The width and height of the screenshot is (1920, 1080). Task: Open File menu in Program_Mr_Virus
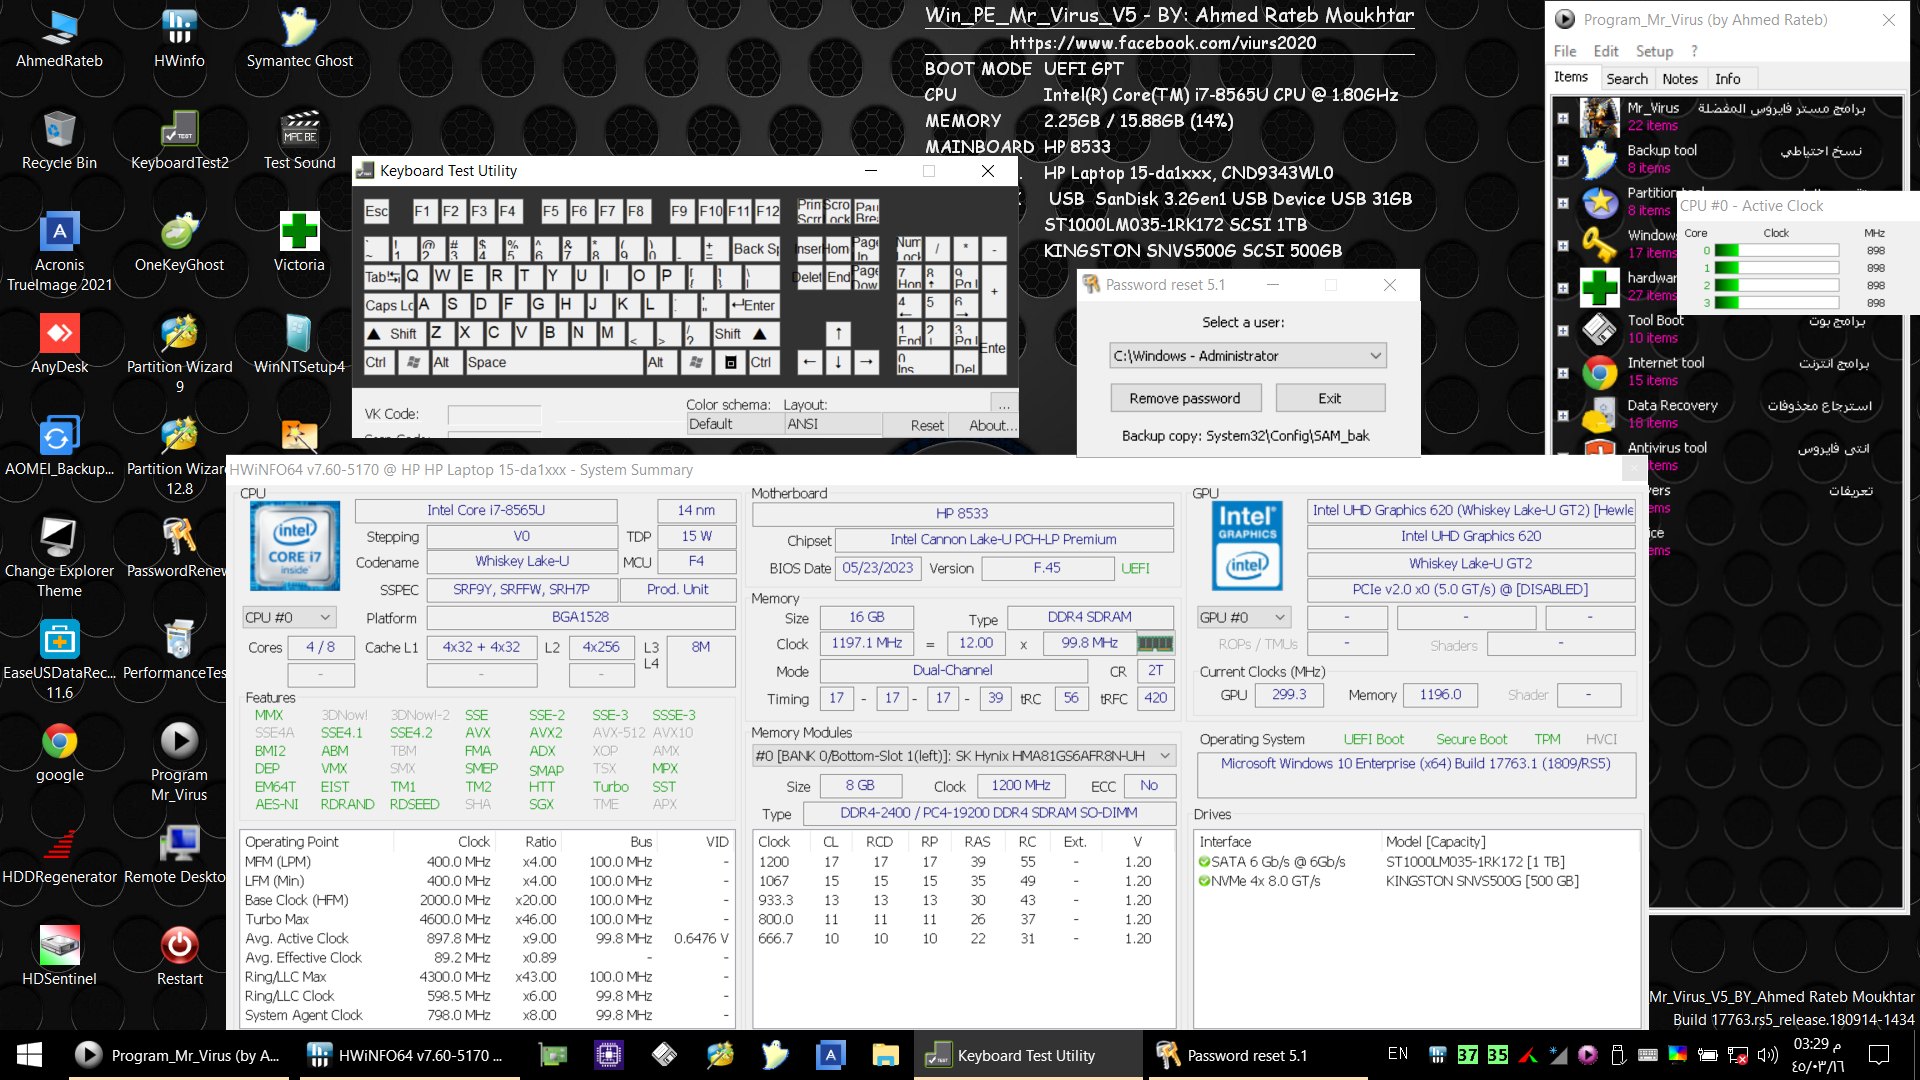click(x=1564, y=51)
